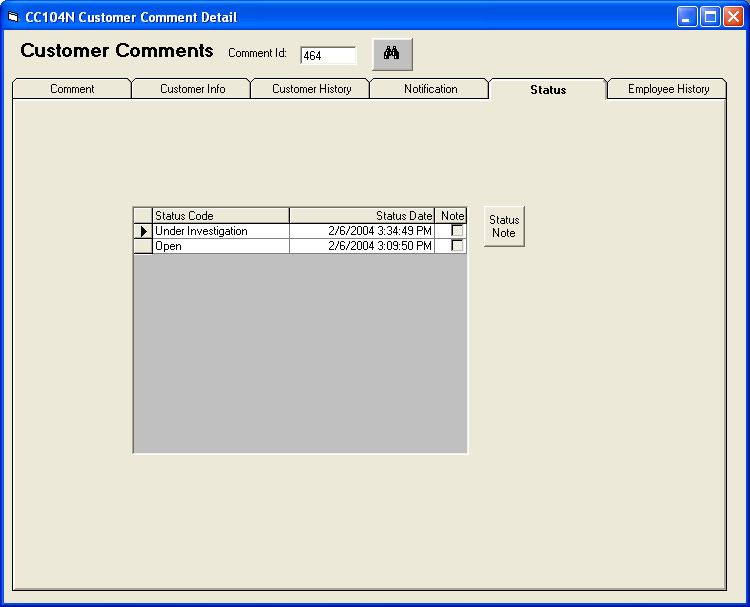The image size is (750, 607).
Task: Check the Note box for Under Investigation
Action: pos(457,231)
